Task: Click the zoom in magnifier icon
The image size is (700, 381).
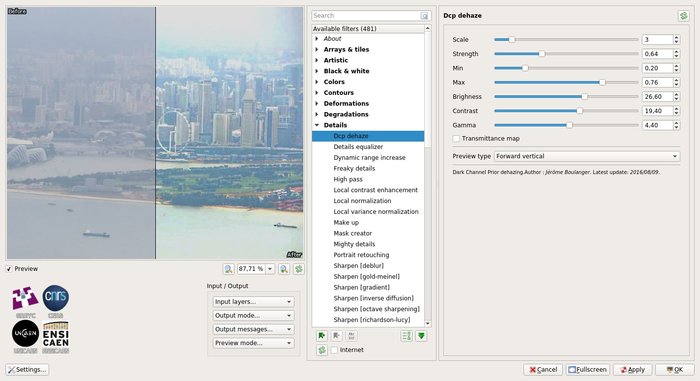Action: pyautogui.click(x=284, y=269)
